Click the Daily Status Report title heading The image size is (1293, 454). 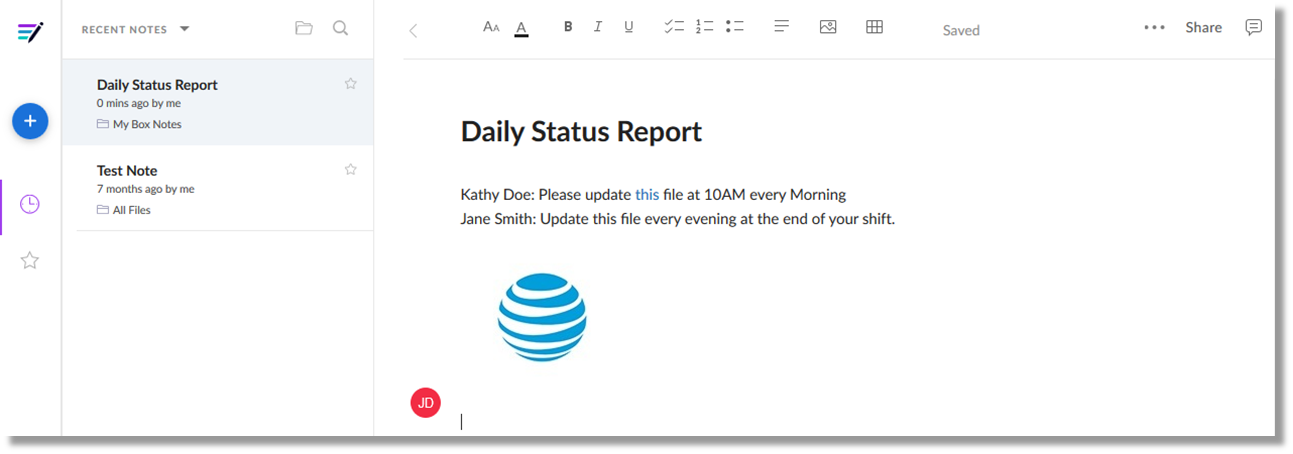pyautogui.click(x=581, y=131)
